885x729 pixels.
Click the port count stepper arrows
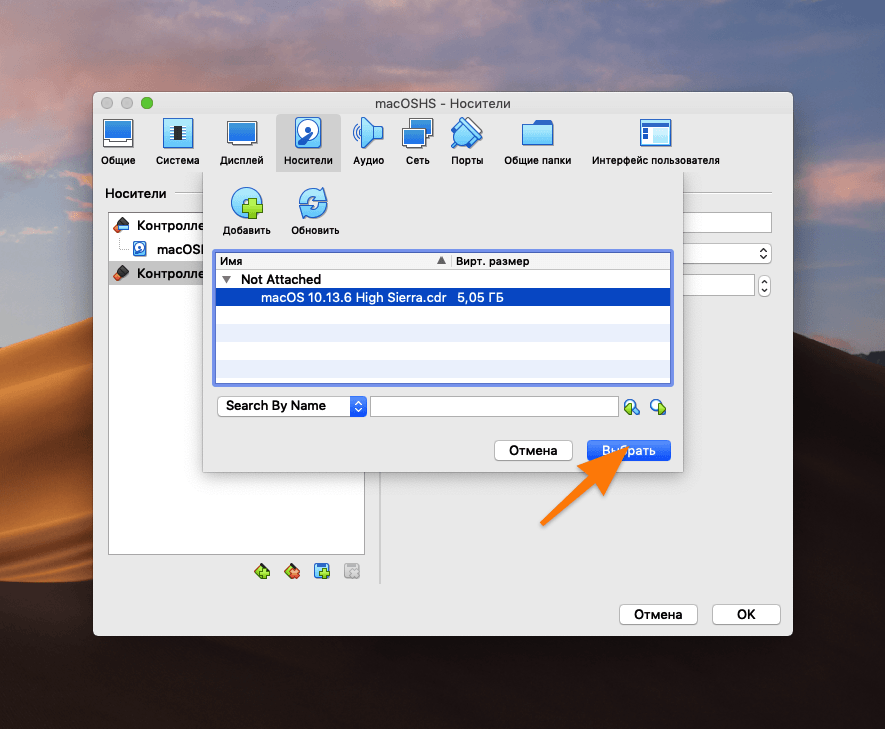pos(764,286)
